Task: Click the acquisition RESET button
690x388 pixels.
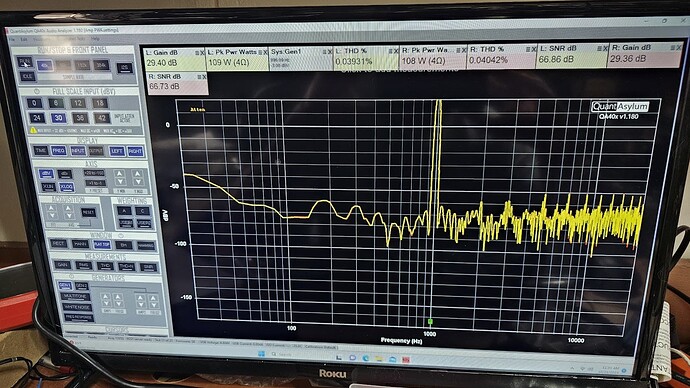Action: tap(88, 212)
